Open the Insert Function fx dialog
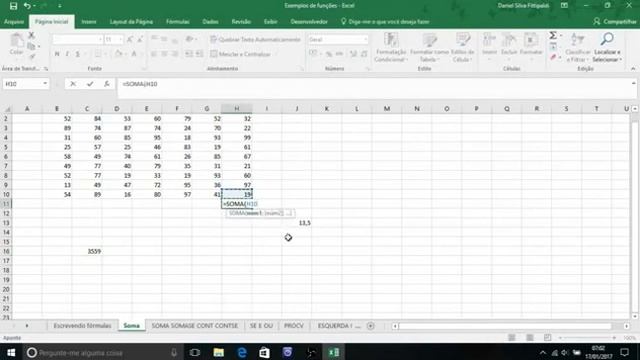 coord(107,84)
